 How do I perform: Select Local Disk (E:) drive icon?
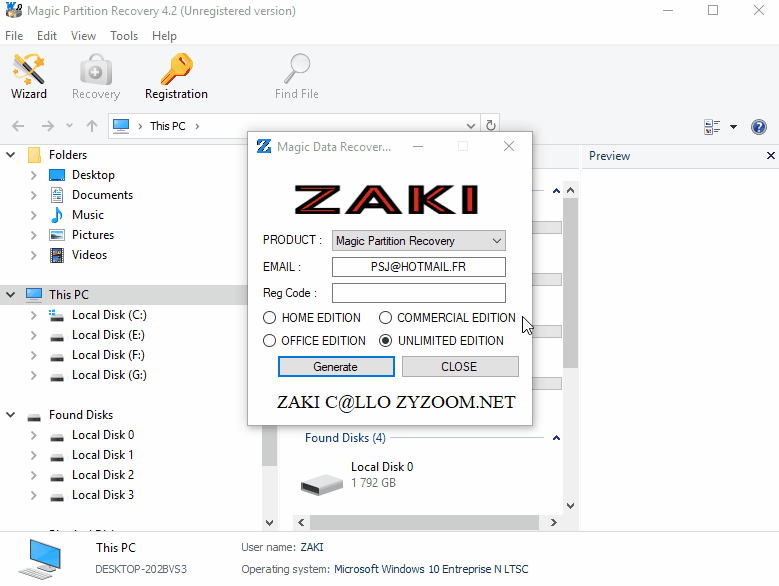click(x=57, y=337)
